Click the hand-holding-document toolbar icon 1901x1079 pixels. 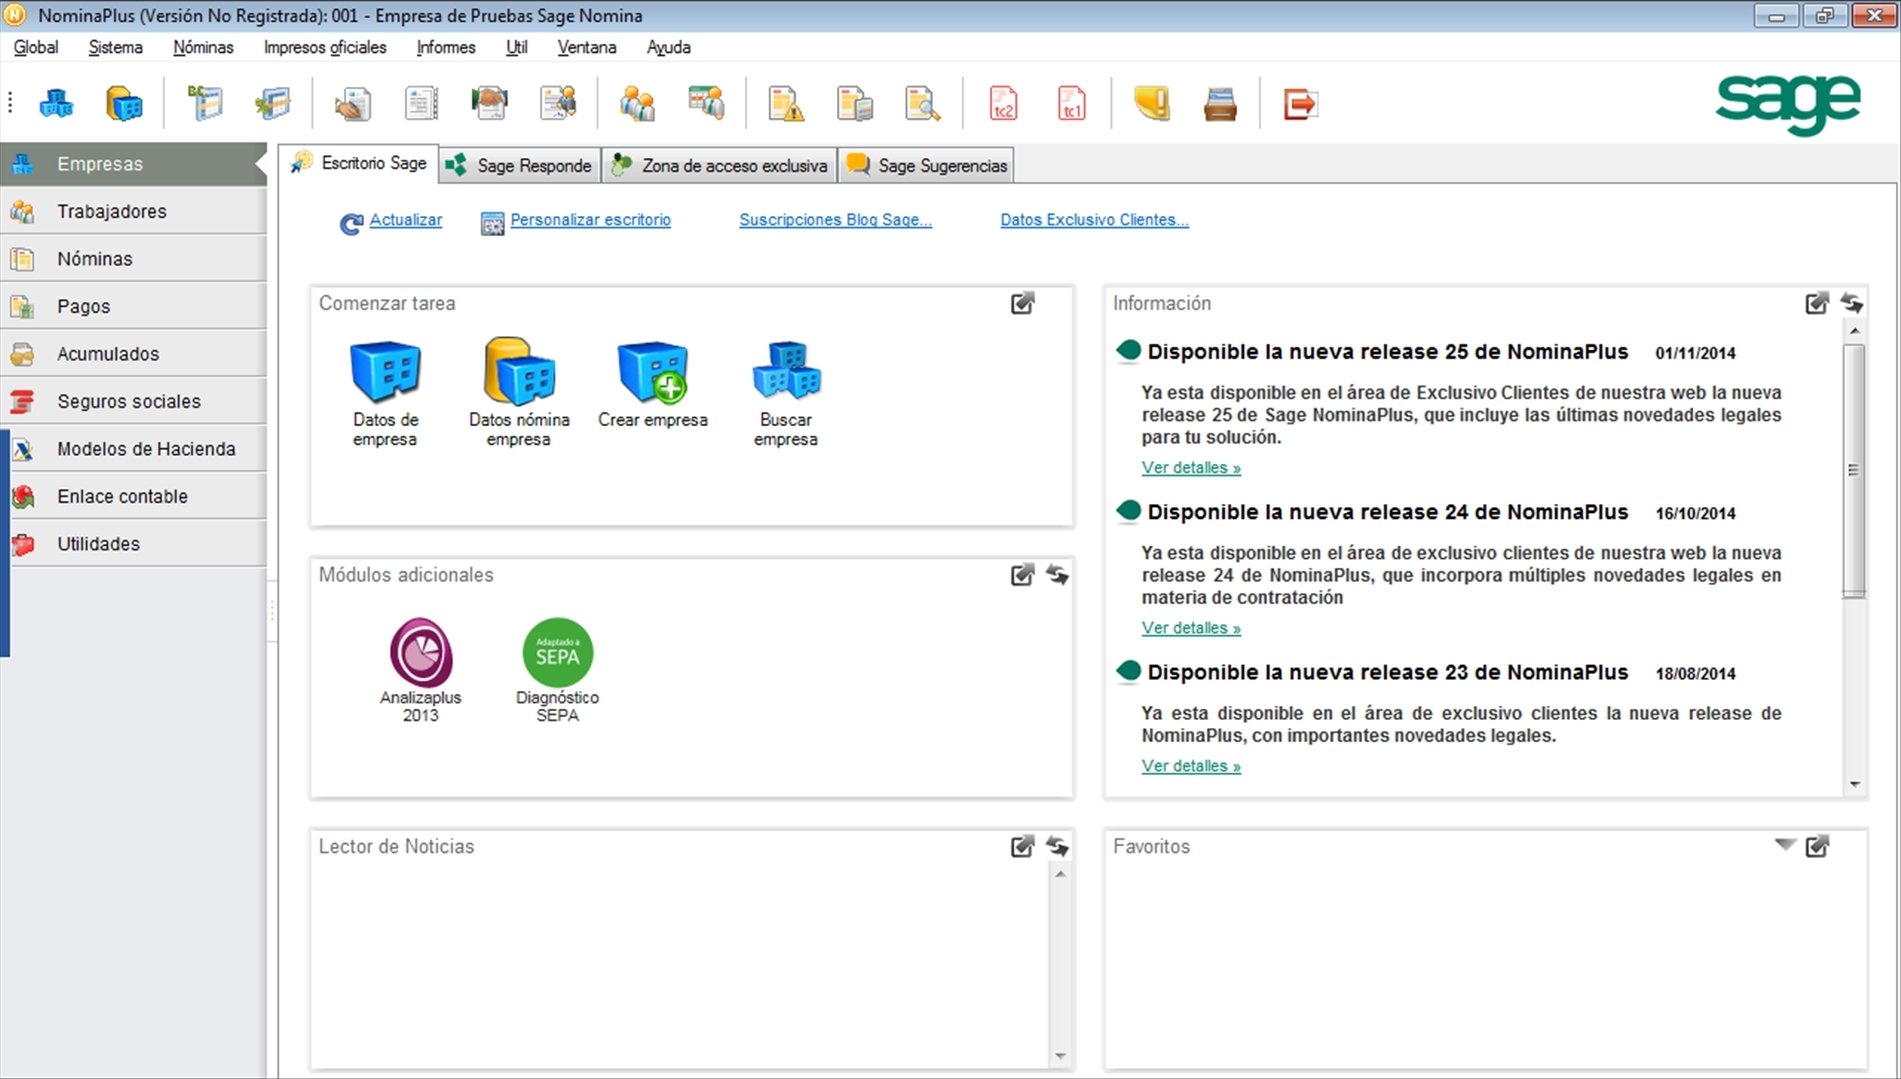[352, 104]
